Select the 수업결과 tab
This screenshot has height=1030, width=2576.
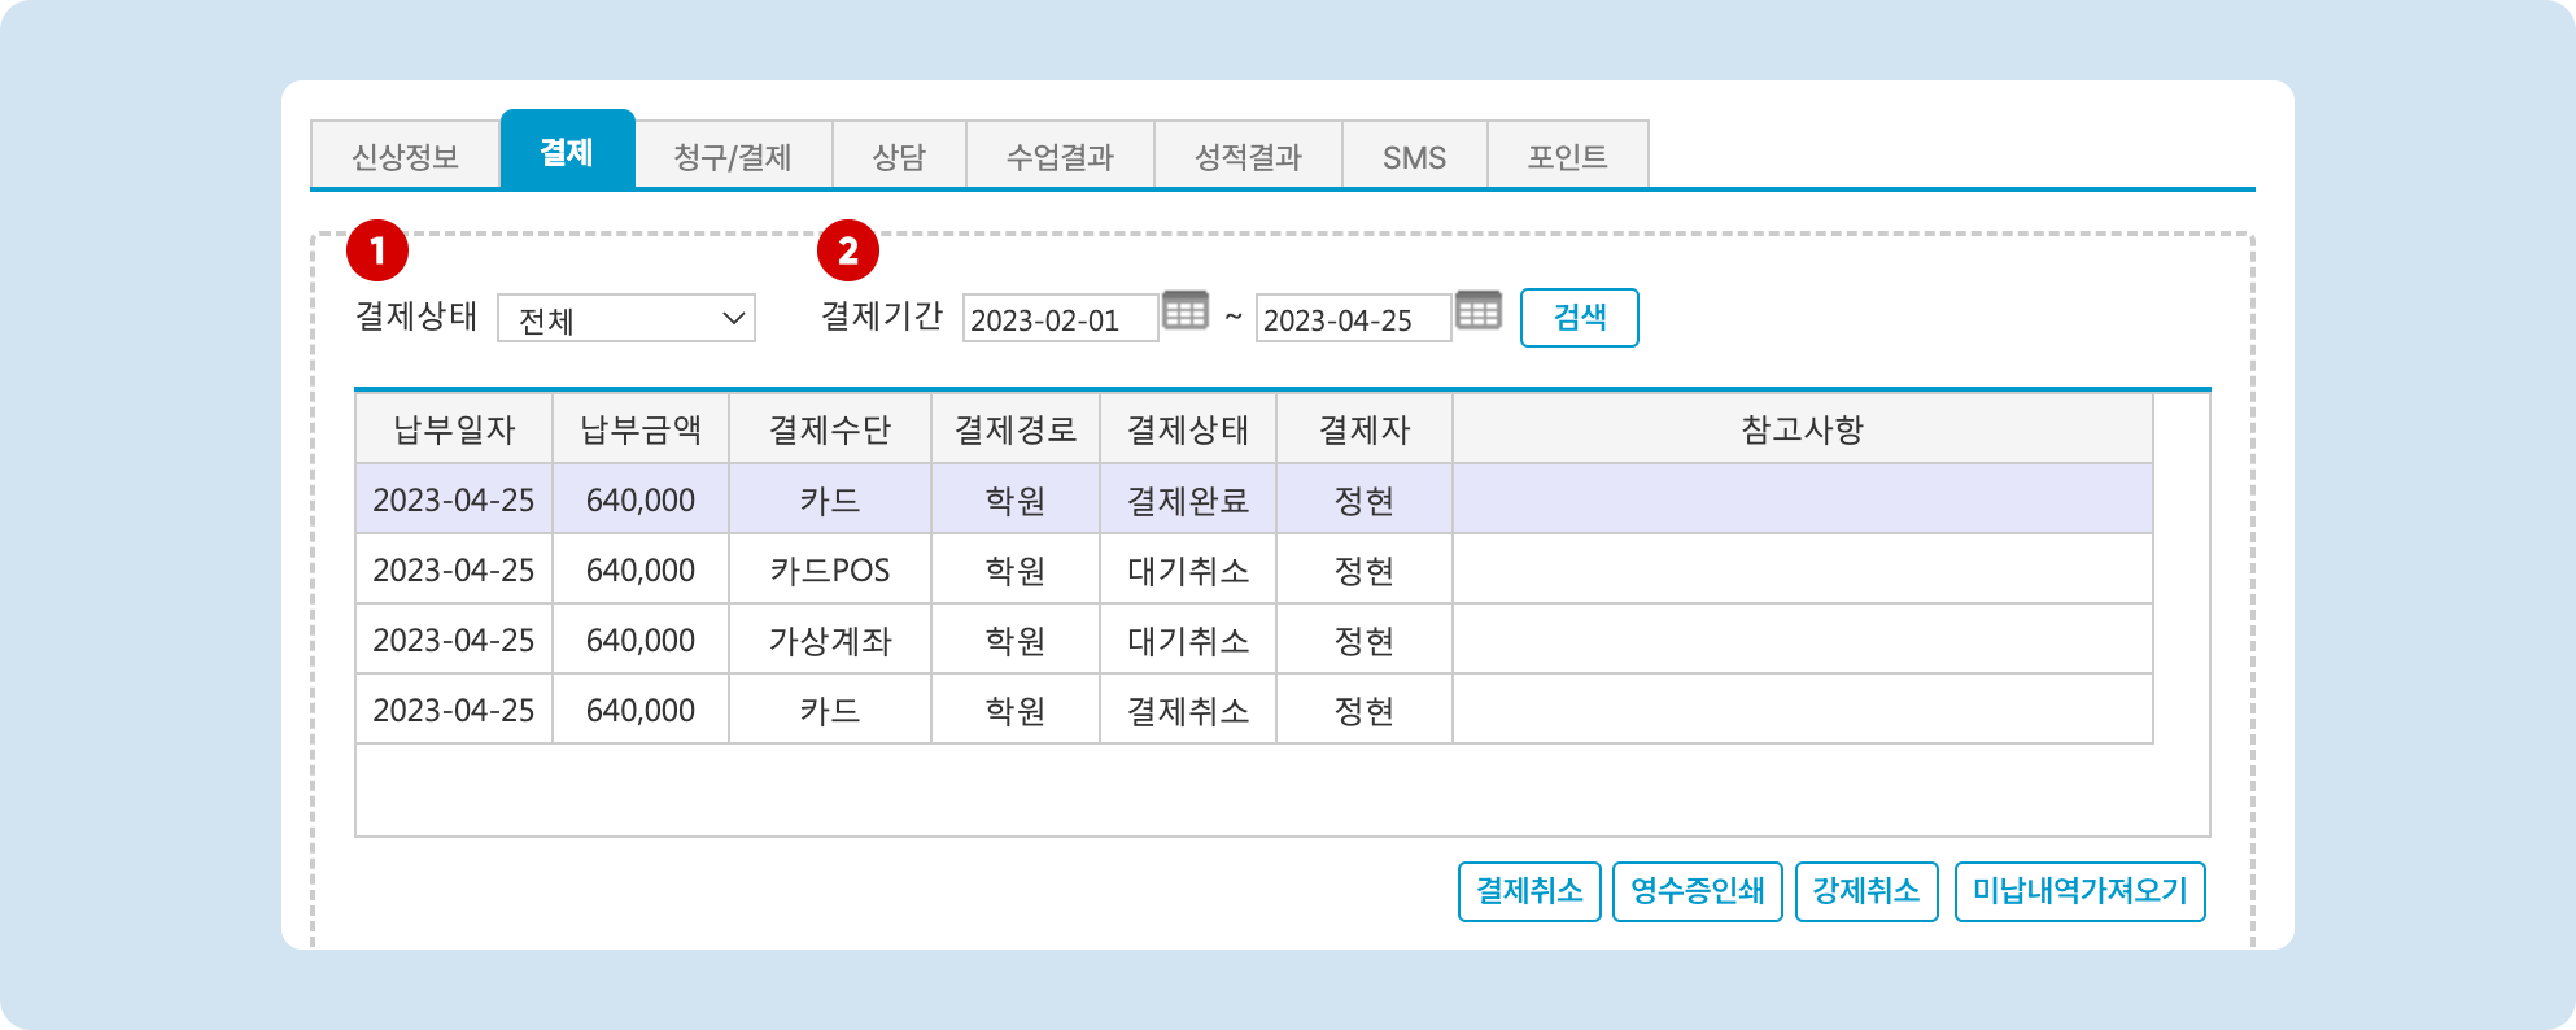click(x=1059, y=156)
